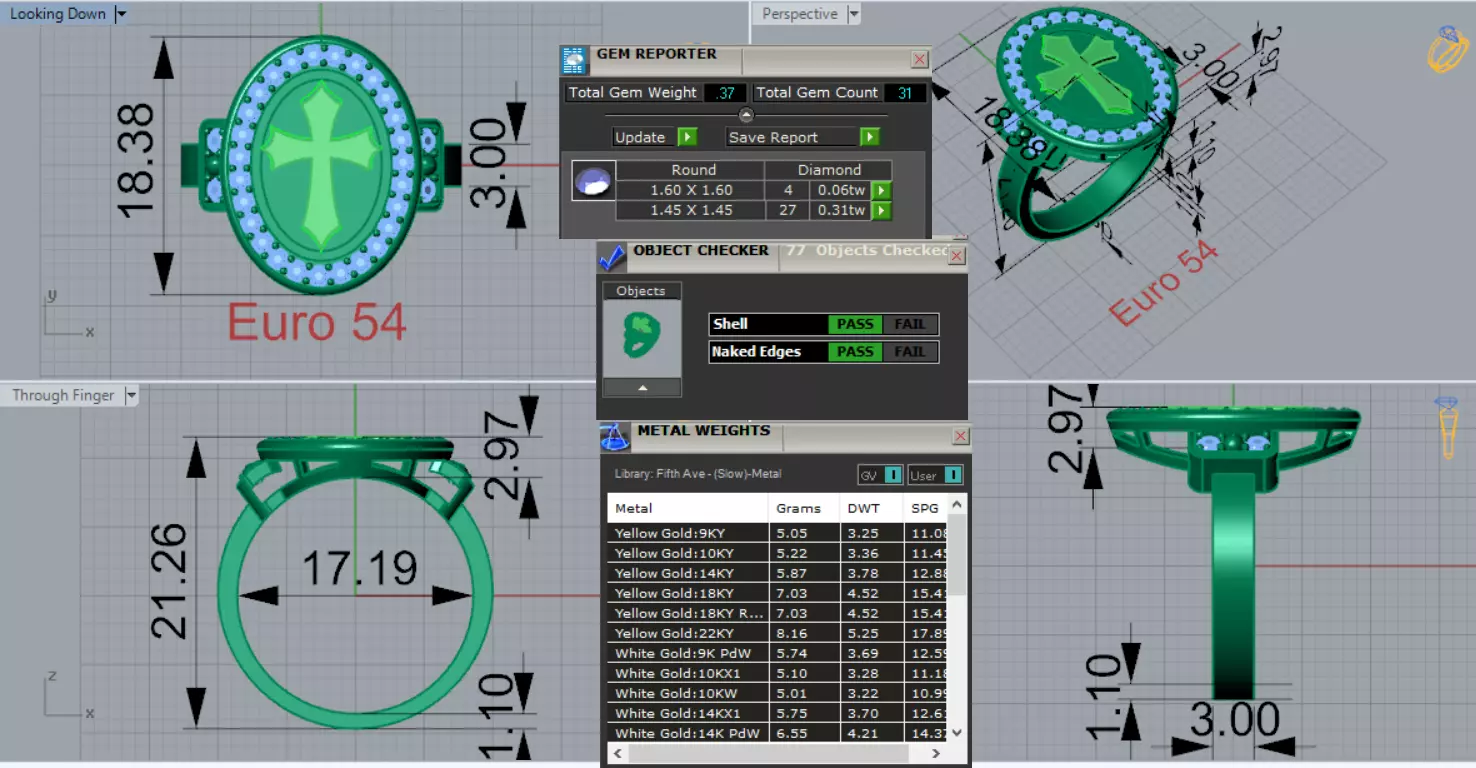Click the Object Checker checkmark icon
The image size is (1476, 768).
612,257
